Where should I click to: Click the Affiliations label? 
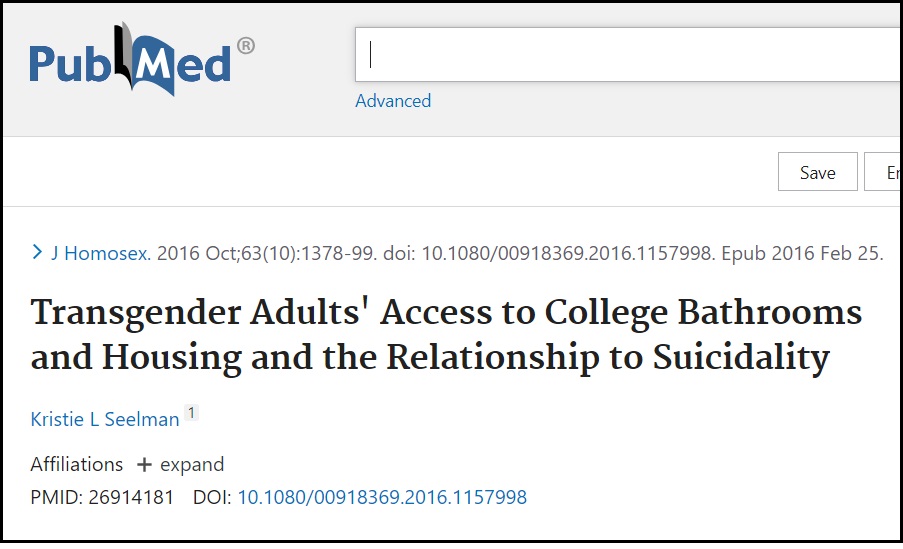coord(77,464)
